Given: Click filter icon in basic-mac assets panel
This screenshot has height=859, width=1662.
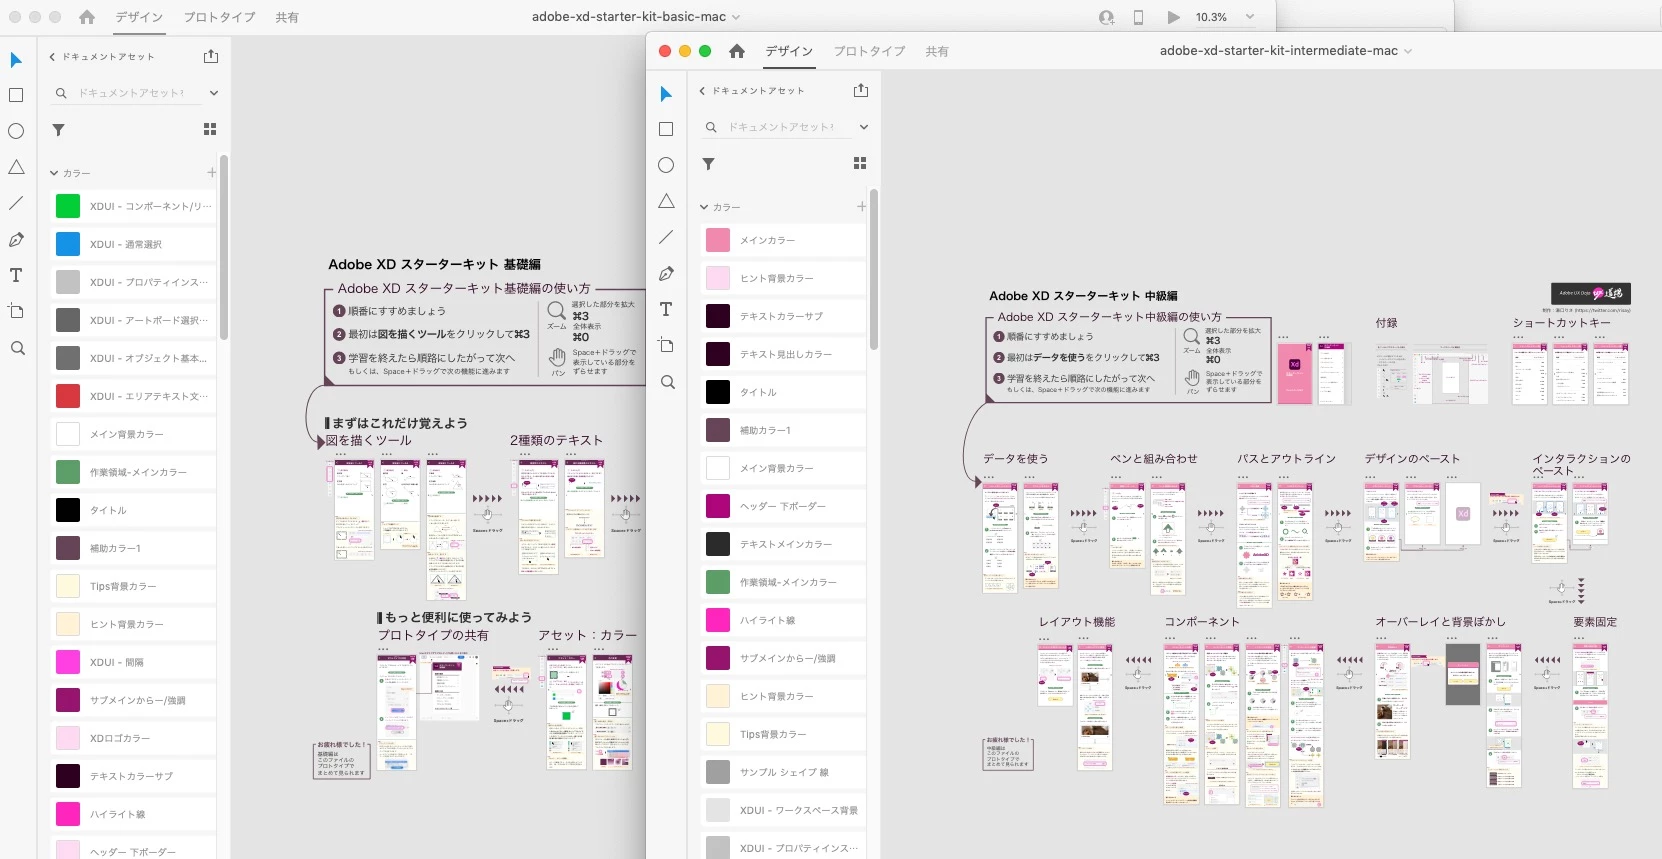Looking at the screenshot, I should pos(58,130).
